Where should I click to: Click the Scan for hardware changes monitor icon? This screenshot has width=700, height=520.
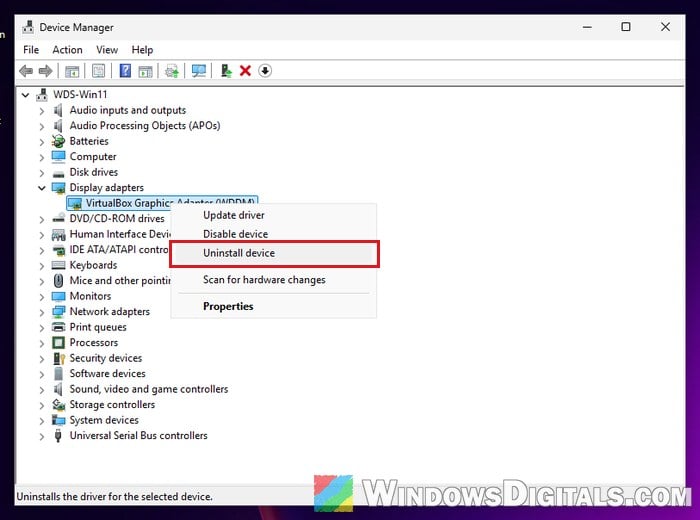199,71
